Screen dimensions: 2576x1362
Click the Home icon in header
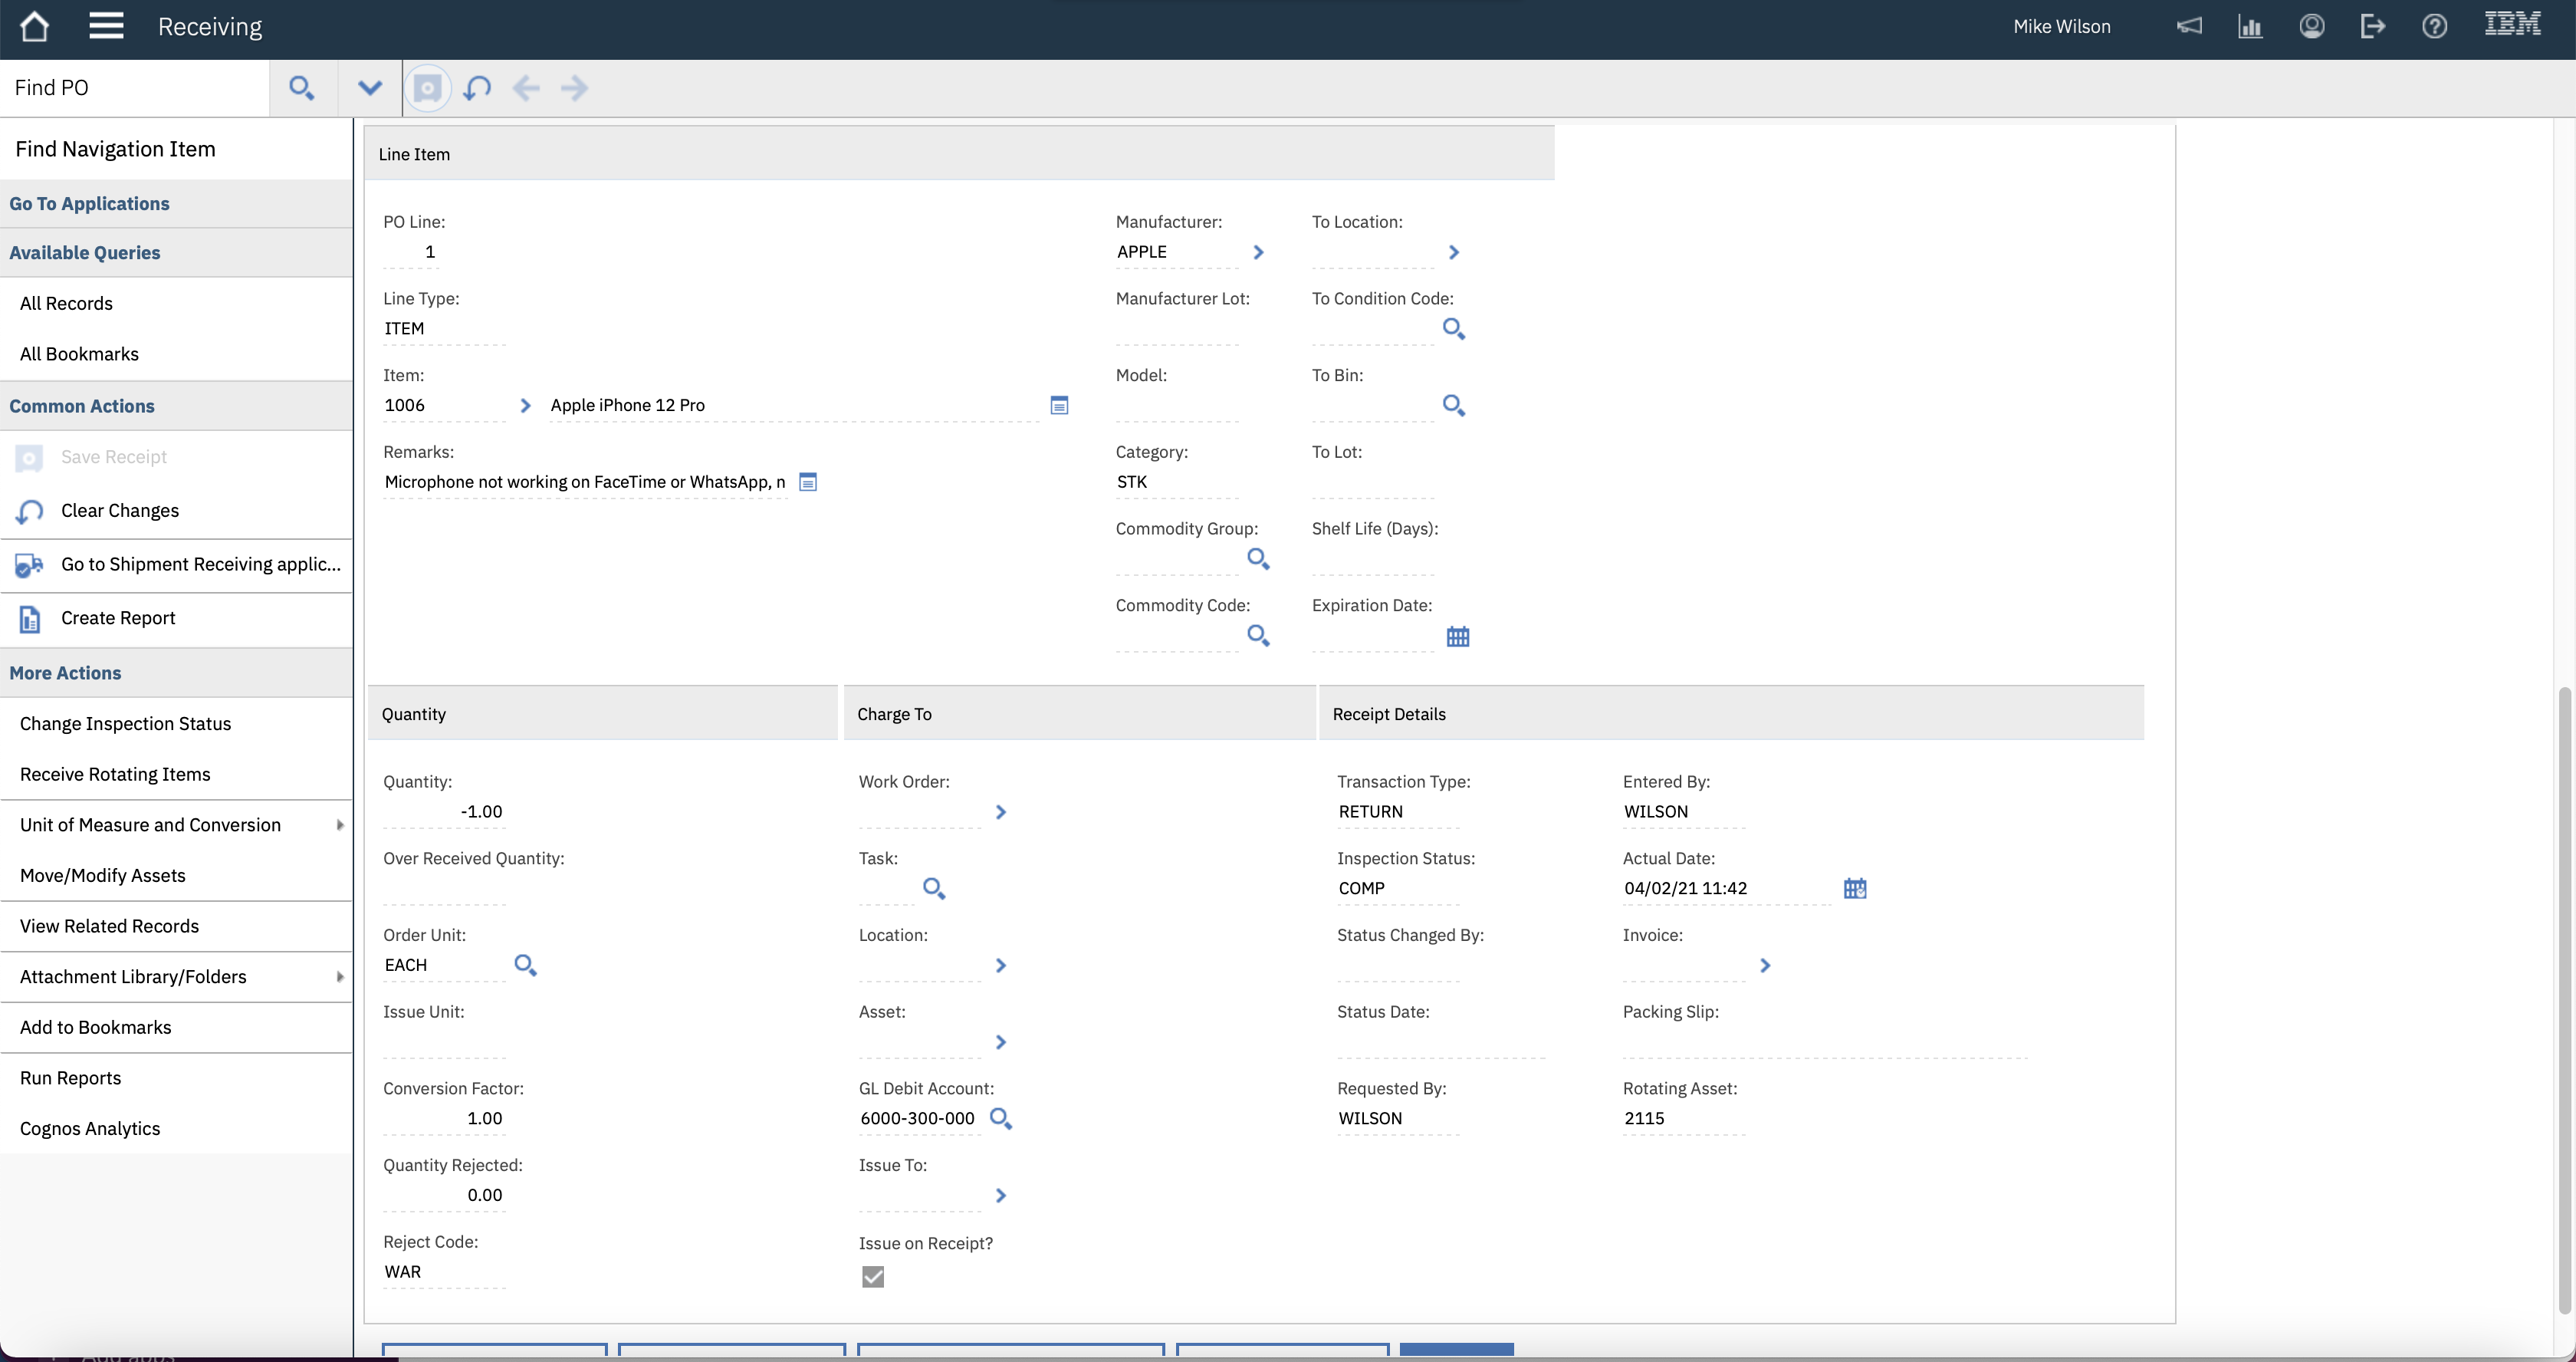pyautogui.click(x=34, y=27)
